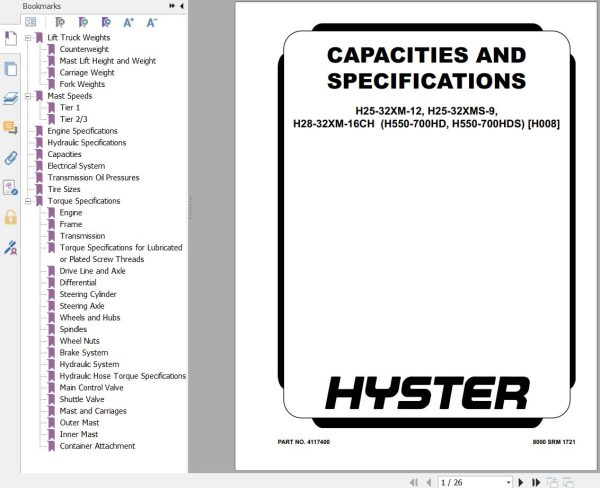Image resolution: width=600 pixels, height=488 pixels.
Task: Select the Capacities bookmark
Action: (x=64, y=154)
